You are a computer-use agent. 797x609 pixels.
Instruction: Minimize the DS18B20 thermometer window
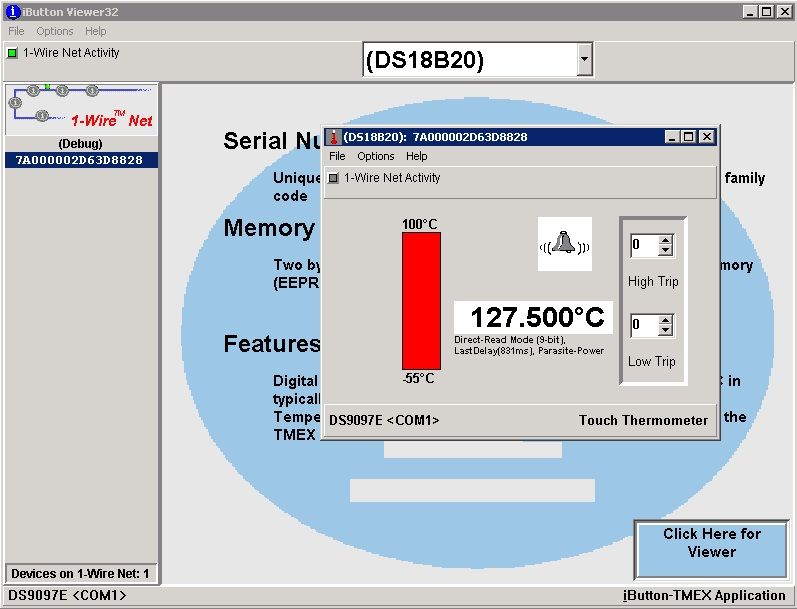[x=672, y=137]
